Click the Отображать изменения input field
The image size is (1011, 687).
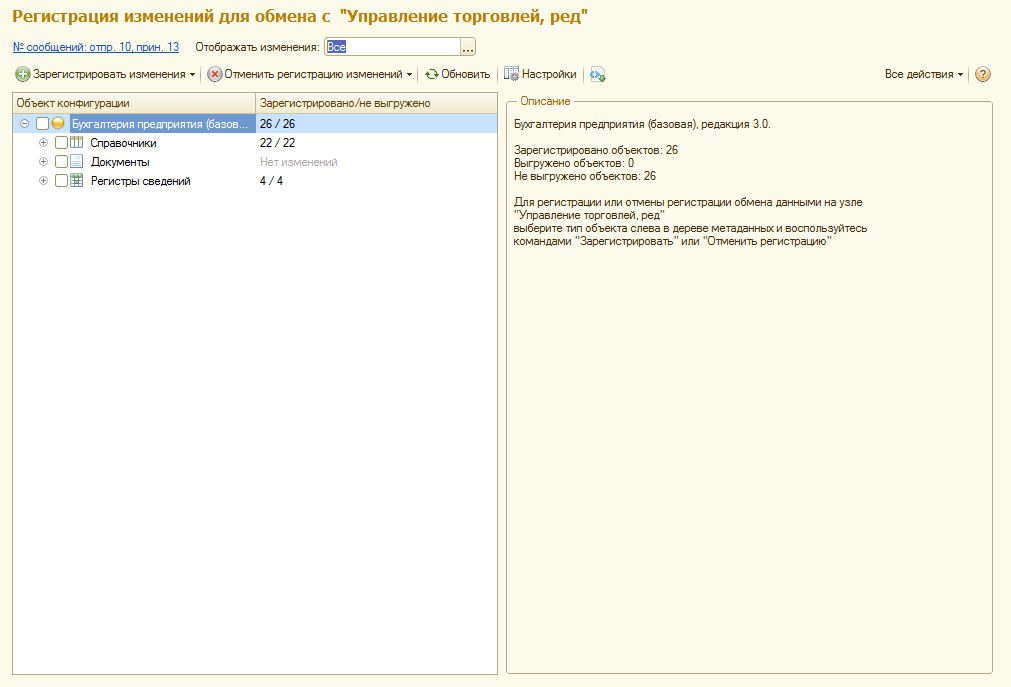click(x=393, y=47)
